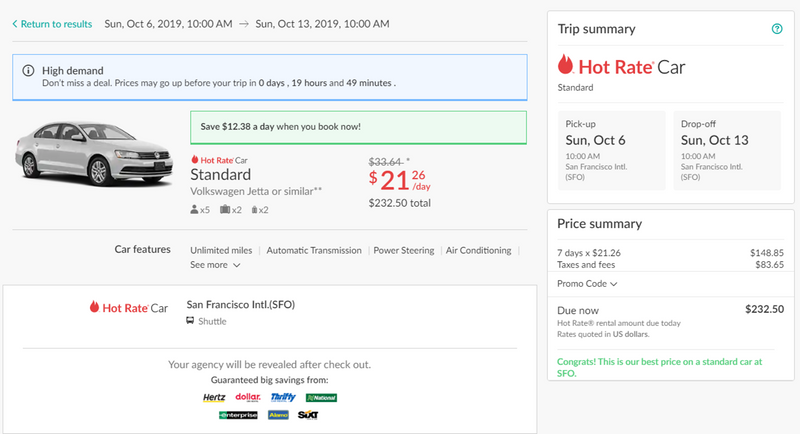Image resolution: width=800 pixels, height=434 pixels.
Task: Click the Save $12.38 a day banner
Action: click(x=358, y=127)
